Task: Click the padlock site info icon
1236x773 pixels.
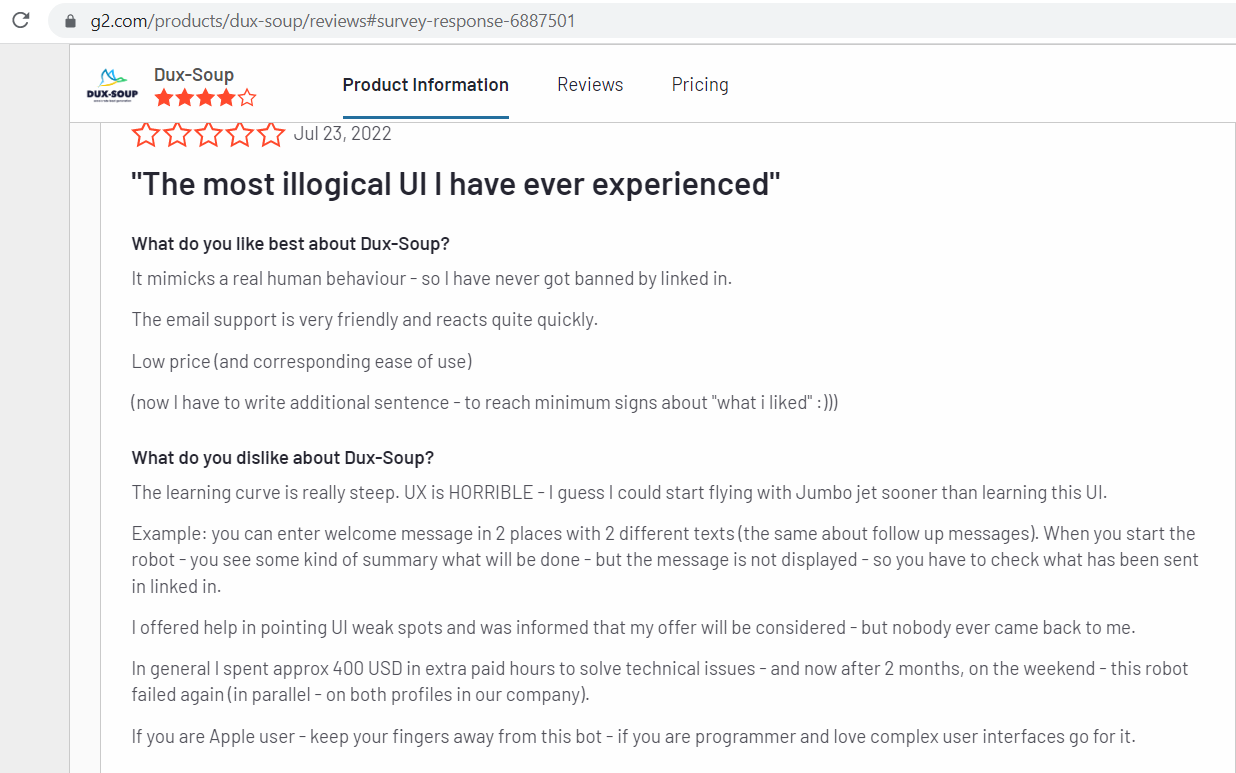Action: tap(70, 21)
